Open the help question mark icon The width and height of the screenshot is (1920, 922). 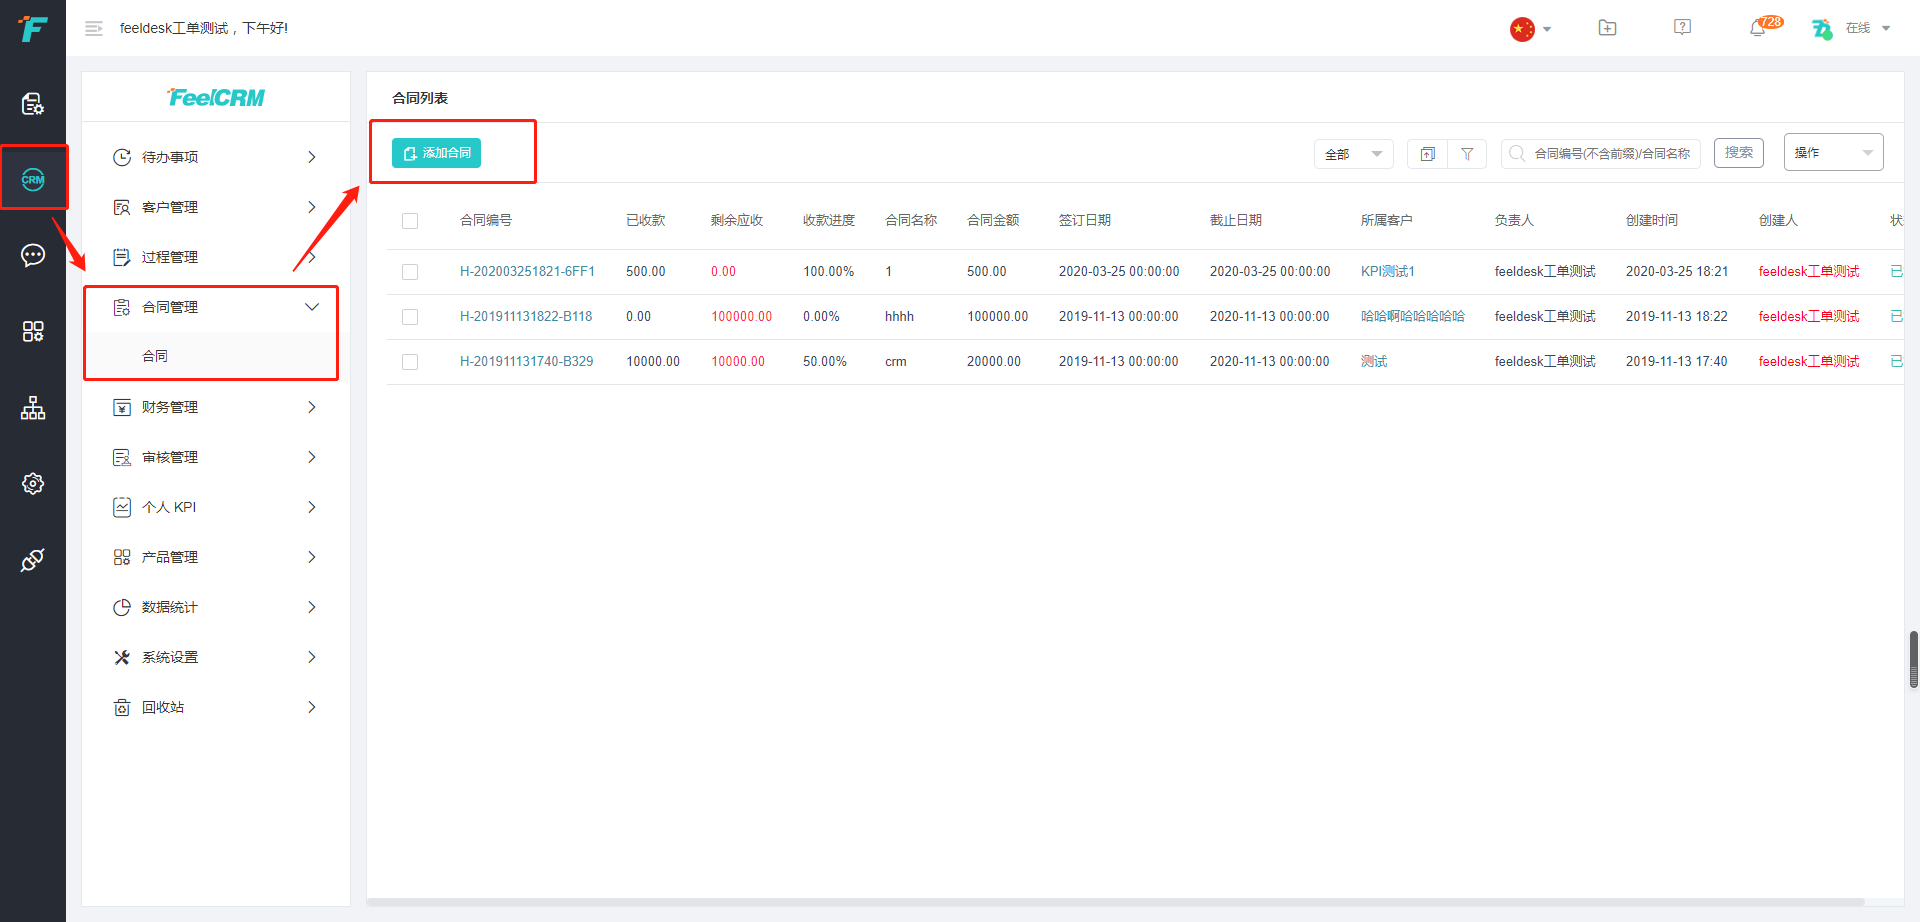click(x=1682, y=27)
